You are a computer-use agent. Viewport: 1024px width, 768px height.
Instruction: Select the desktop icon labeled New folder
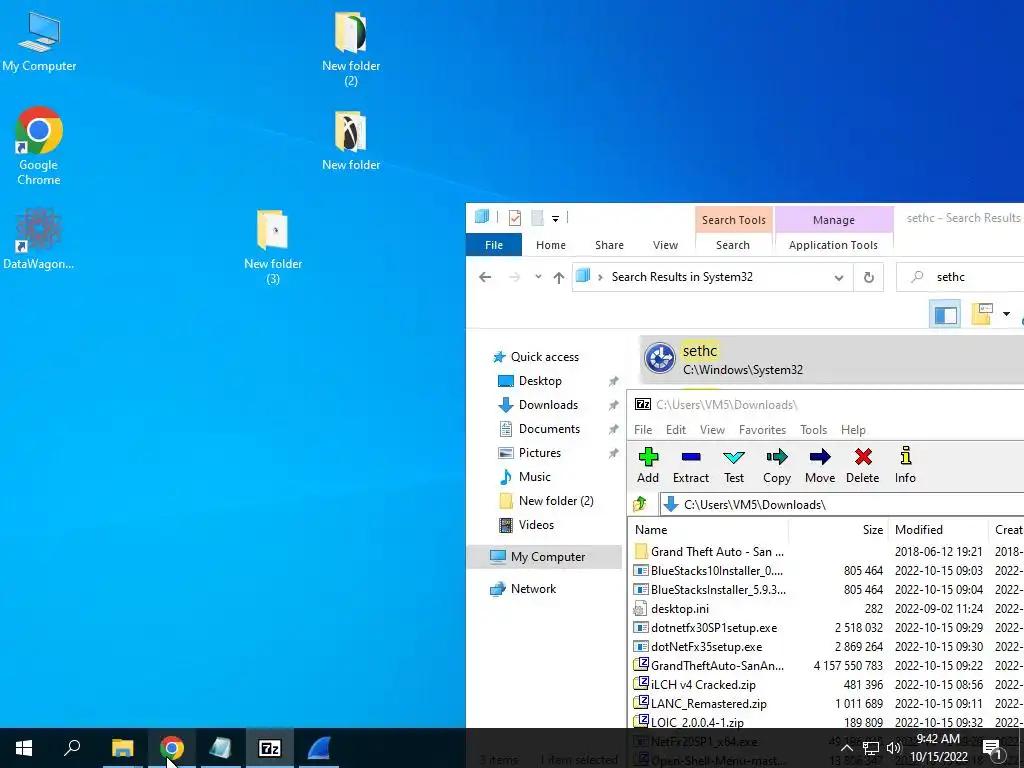pyautogui.click(x=351, y=140)
